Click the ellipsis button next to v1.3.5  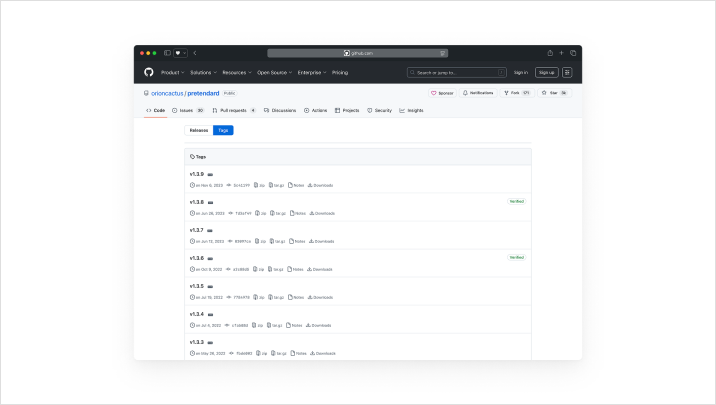tap(211, 287)
